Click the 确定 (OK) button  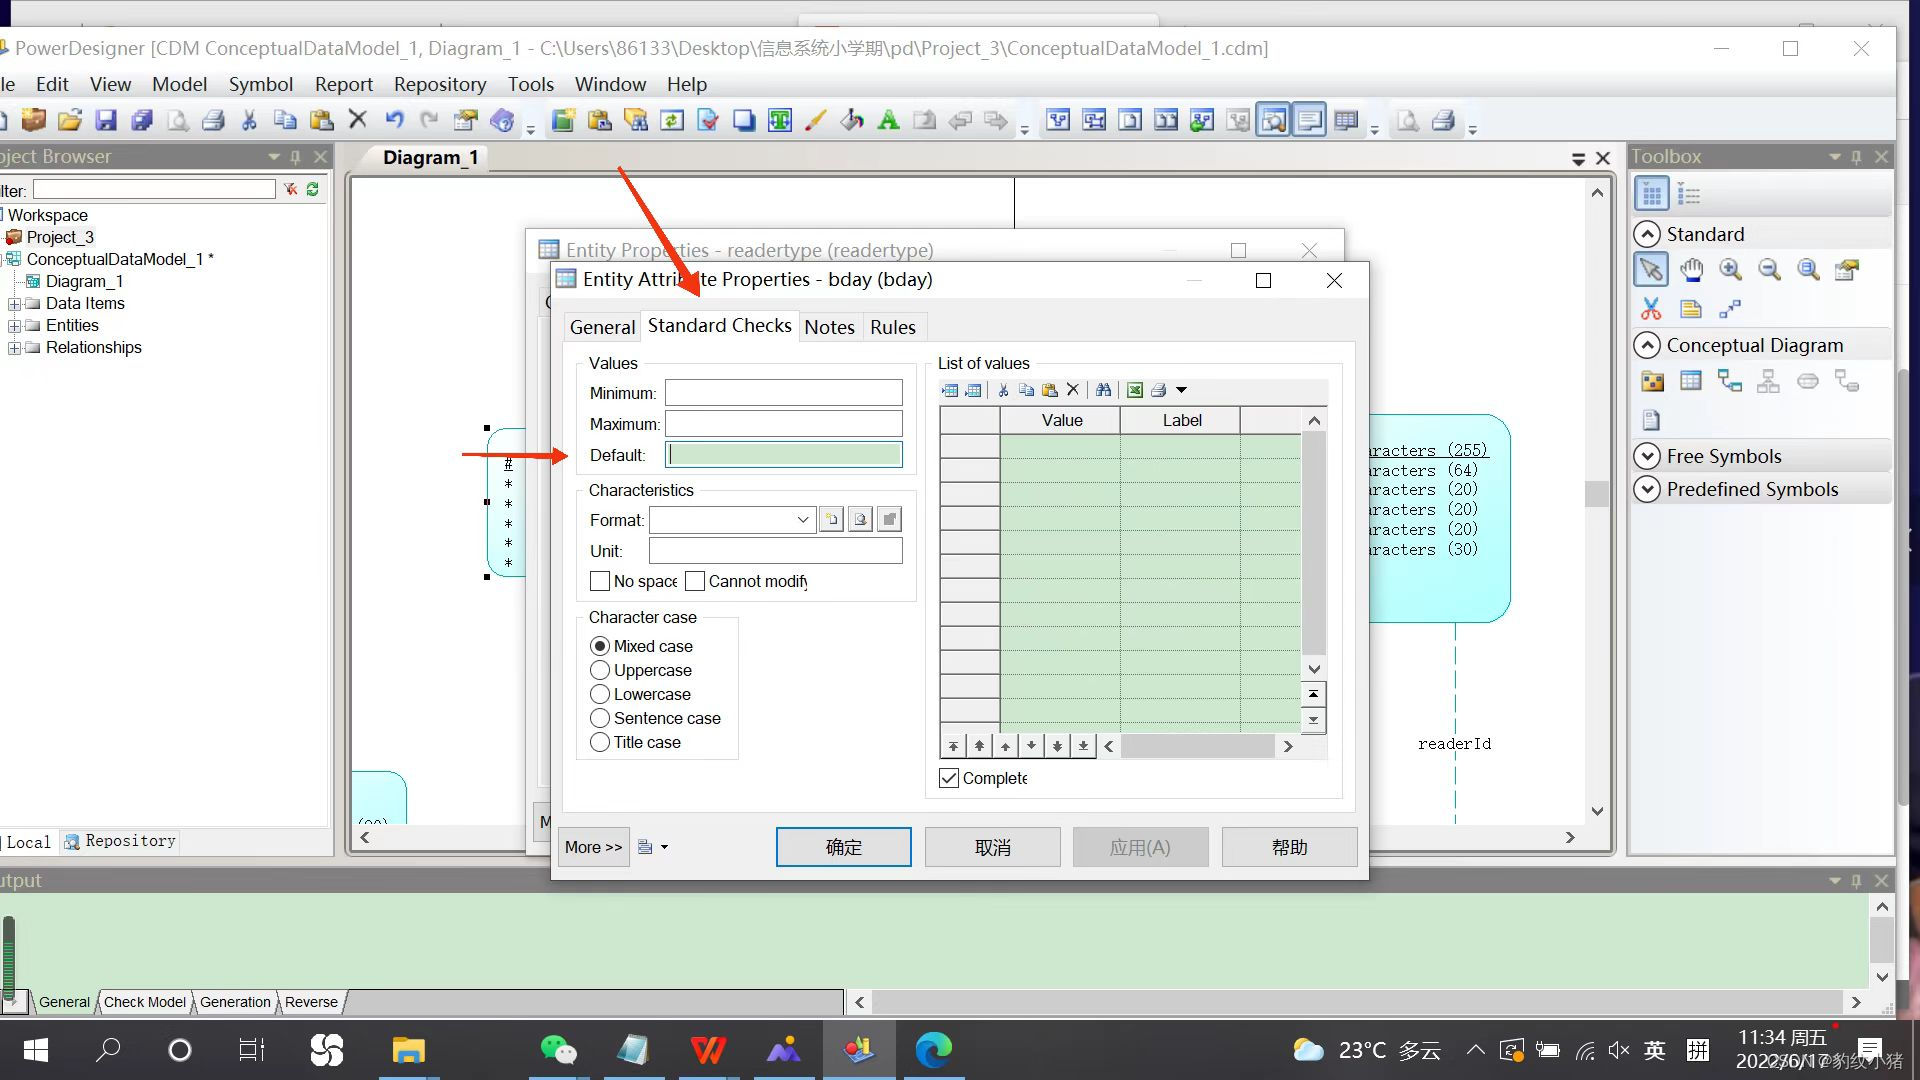point(843,847)
